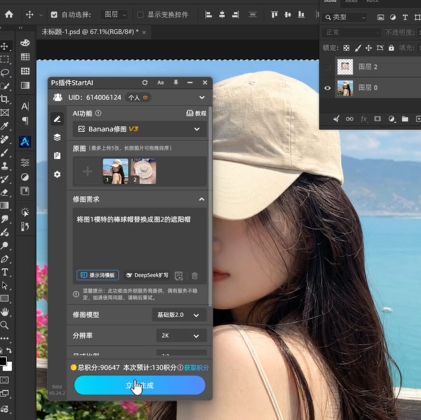Viewport: 421px width, 420px height.
Task: Switch to the untitled-1.psd document tab
Action: pyautogui.click(x=90, y=32)
